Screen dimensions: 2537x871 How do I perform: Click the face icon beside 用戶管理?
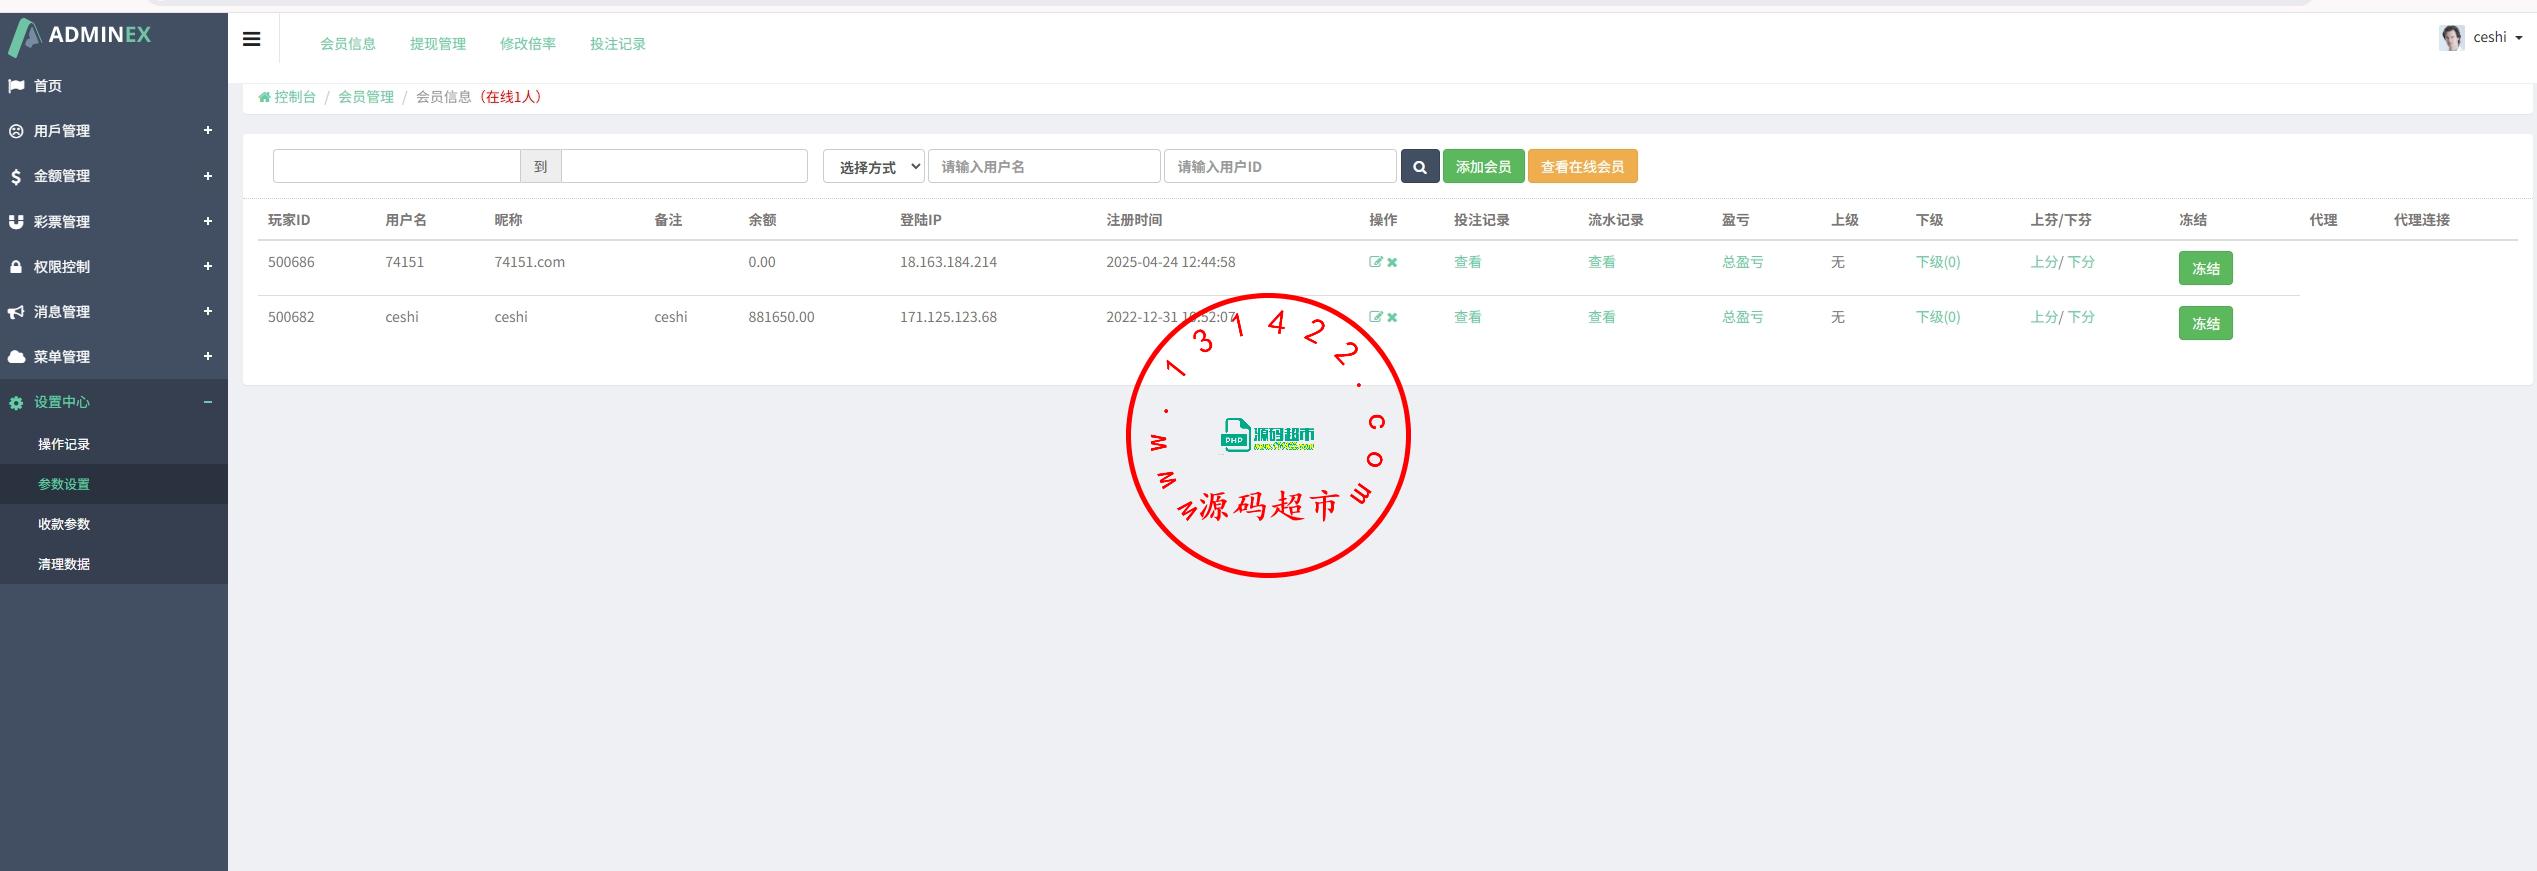(16, 131)
